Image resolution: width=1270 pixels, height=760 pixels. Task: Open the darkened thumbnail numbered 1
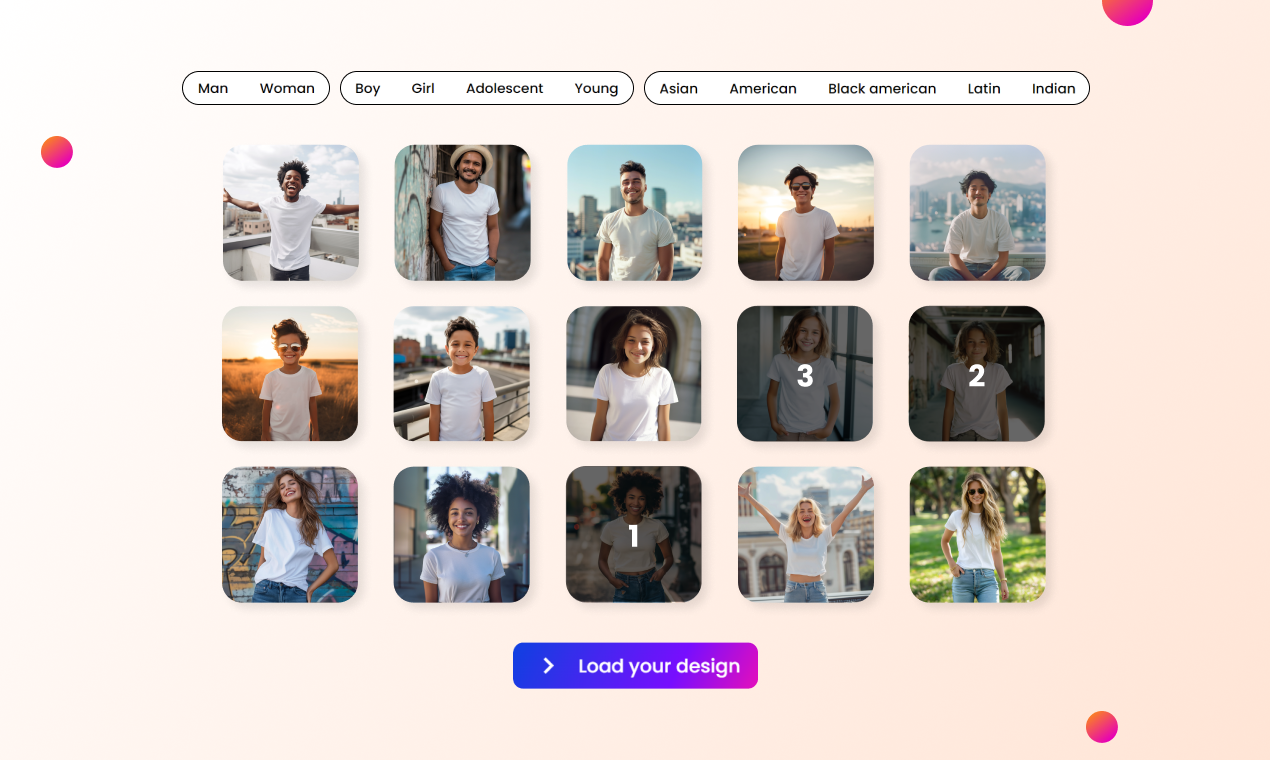click(x=634, y=535)
